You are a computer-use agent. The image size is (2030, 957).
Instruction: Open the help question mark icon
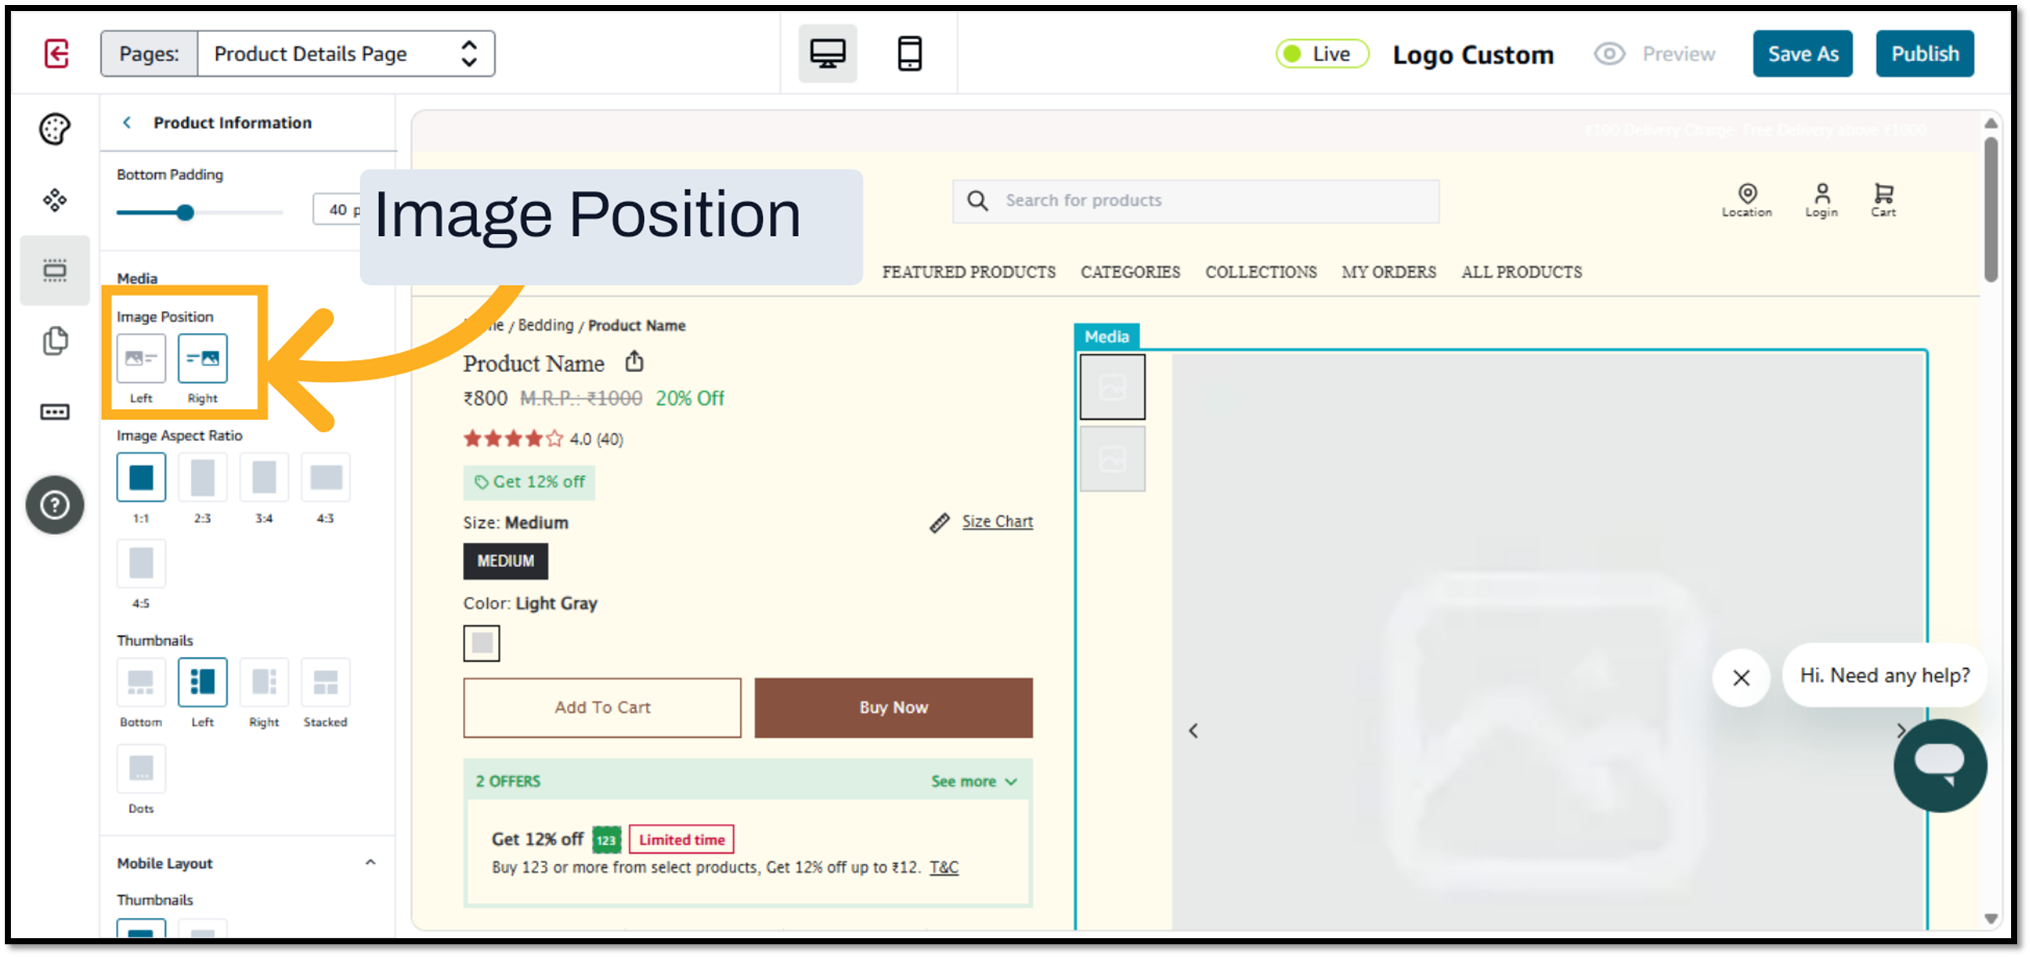[x=55, y=505]
